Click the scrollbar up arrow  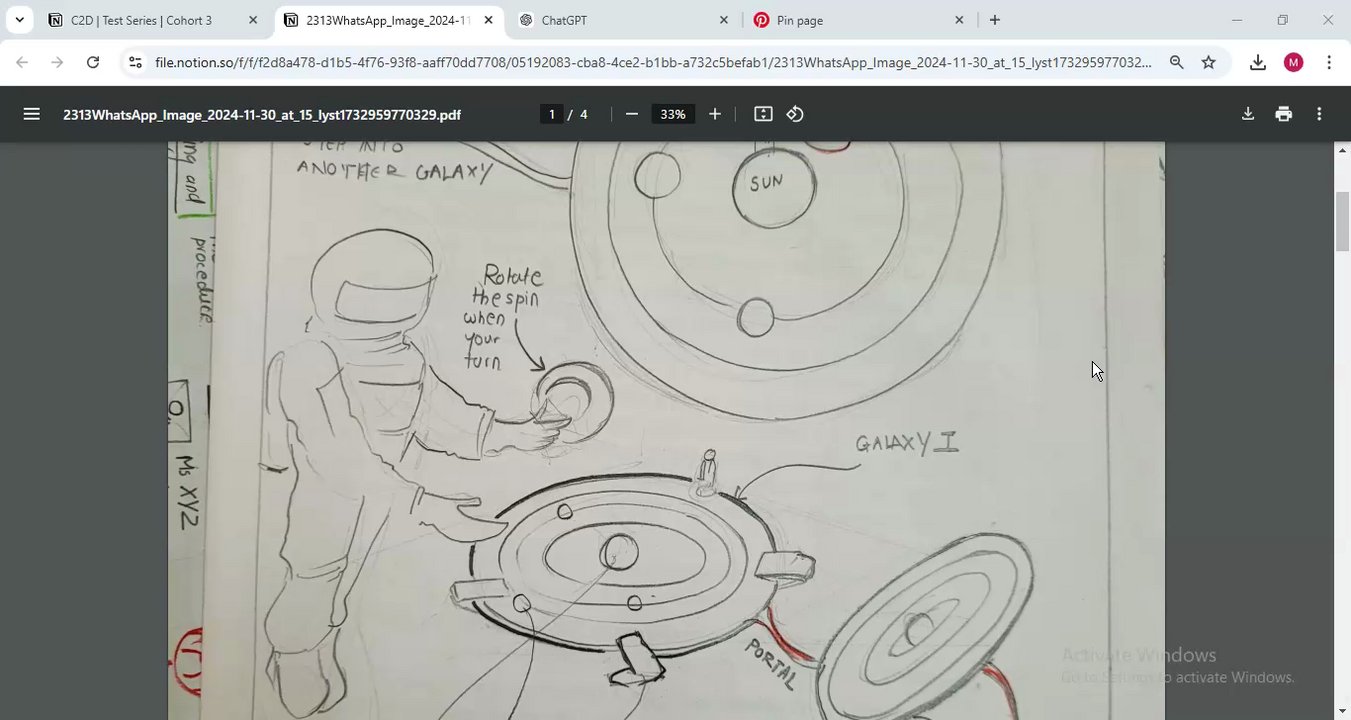click(x=1342, y=150)
